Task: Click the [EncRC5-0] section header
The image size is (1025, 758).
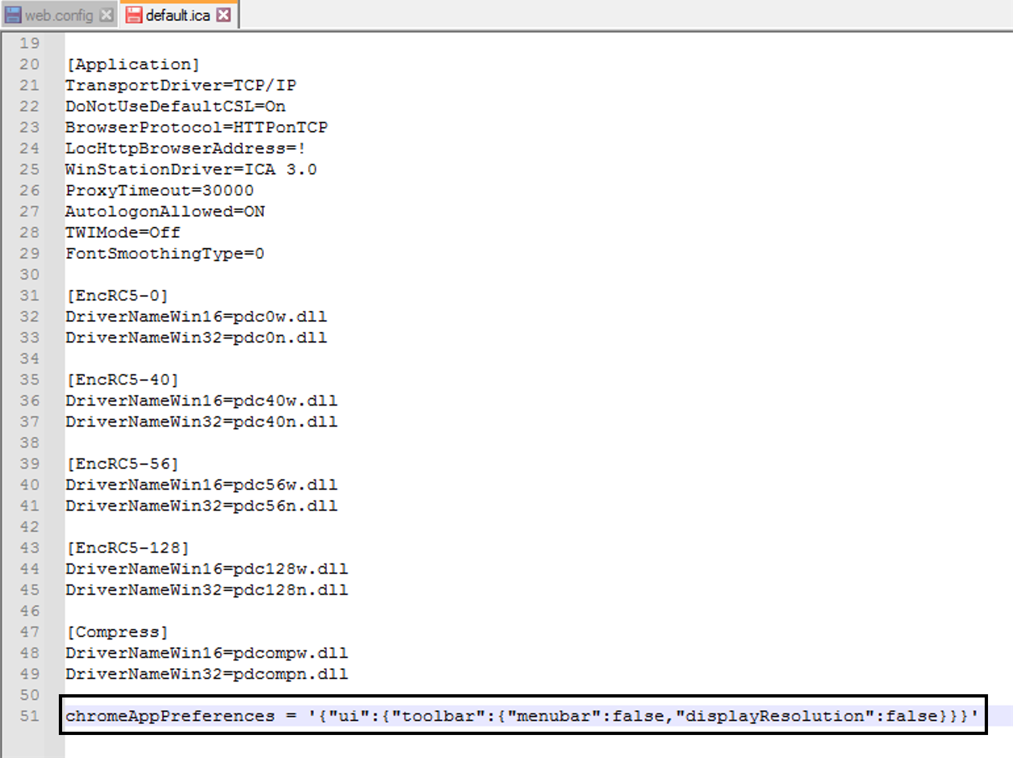Action: coord(110,295)
